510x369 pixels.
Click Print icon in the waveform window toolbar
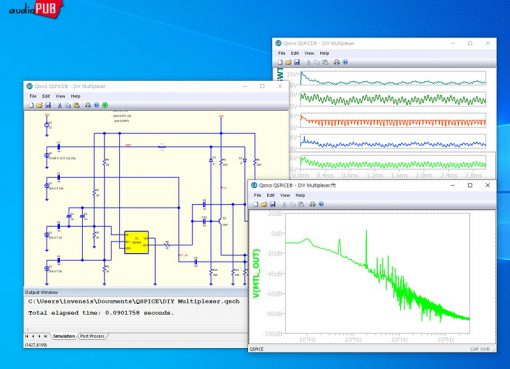click(x=337, y=62)
